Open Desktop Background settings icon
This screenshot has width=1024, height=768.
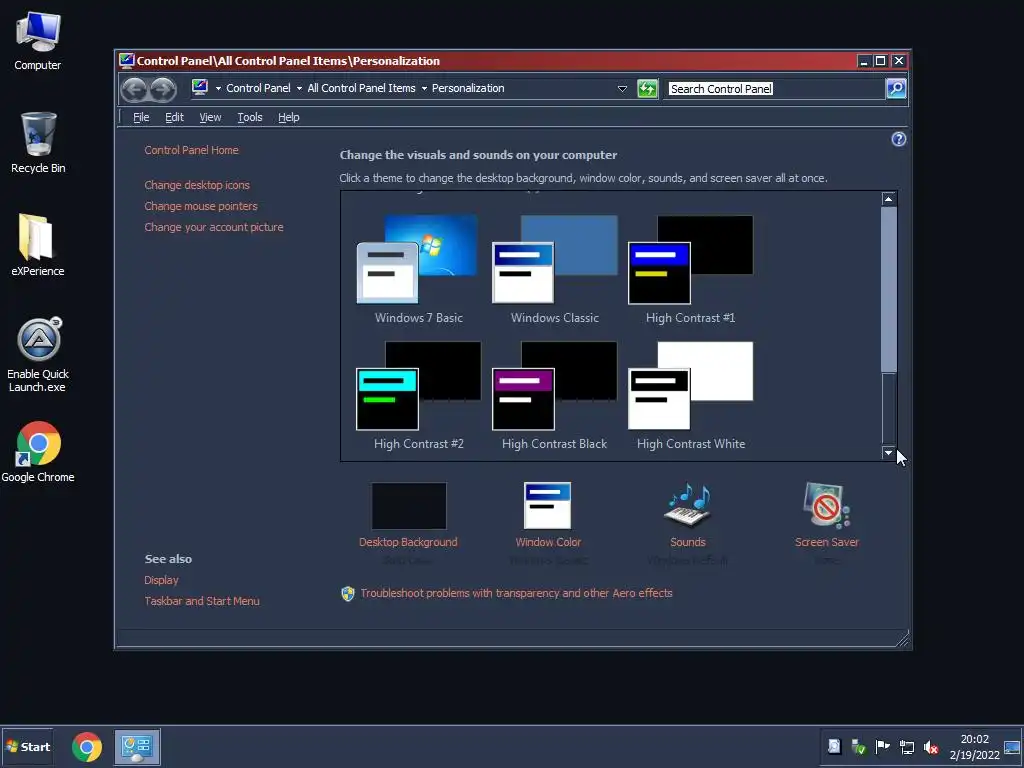(409, 505)
